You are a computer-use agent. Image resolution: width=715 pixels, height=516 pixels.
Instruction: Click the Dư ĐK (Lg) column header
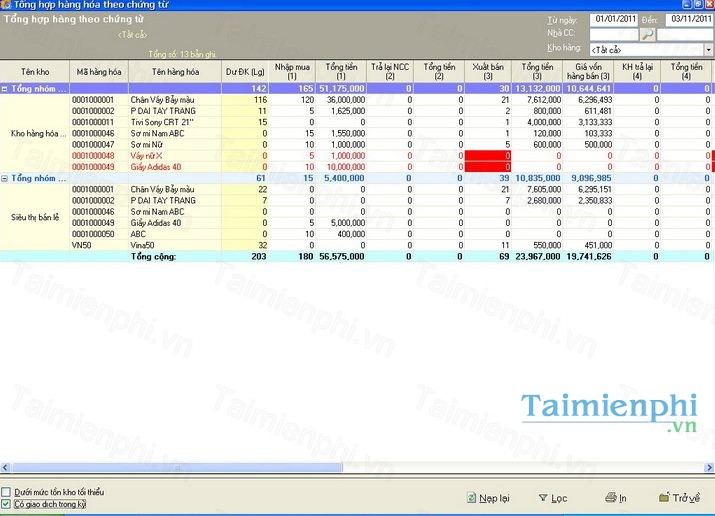(x=245, y=71)
